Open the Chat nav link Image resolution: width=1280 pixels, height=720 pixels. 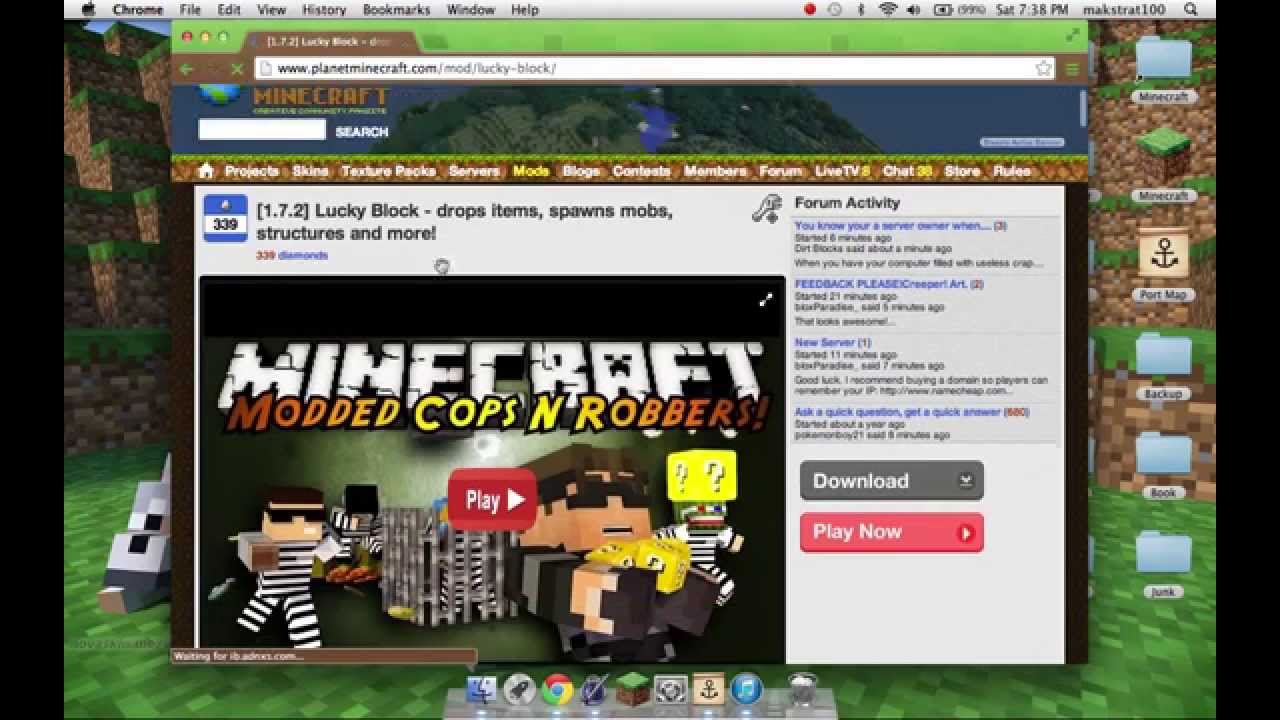tap(907, 171)
